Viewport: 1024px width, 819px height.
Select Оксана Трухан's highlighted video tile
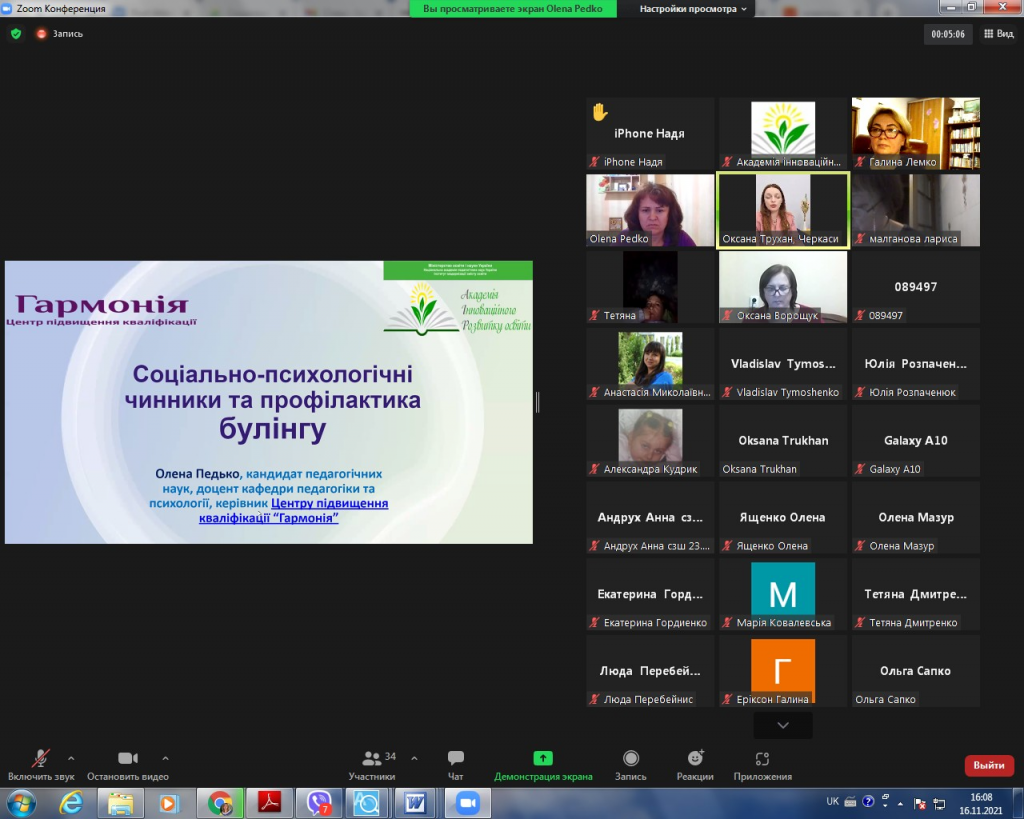[x=783, y=210]
